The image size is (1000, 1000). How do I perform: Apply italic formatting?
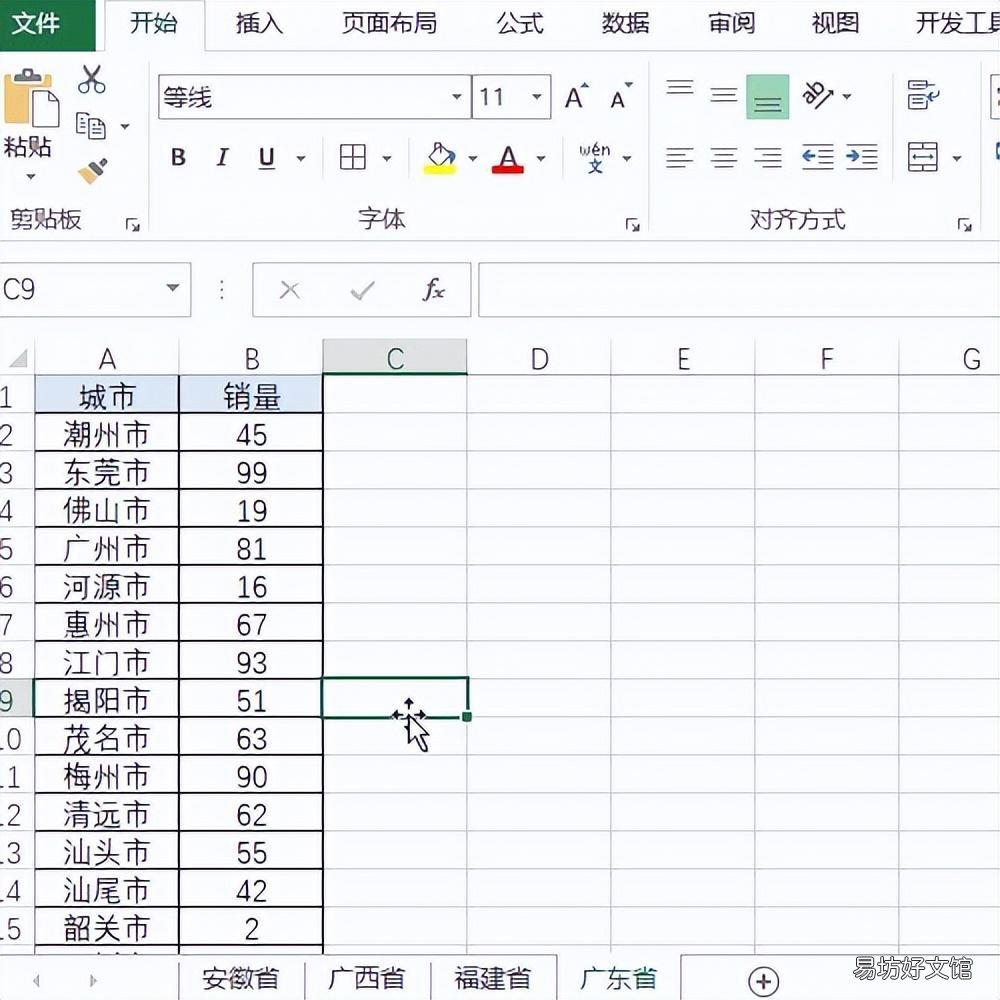[222, 158]
